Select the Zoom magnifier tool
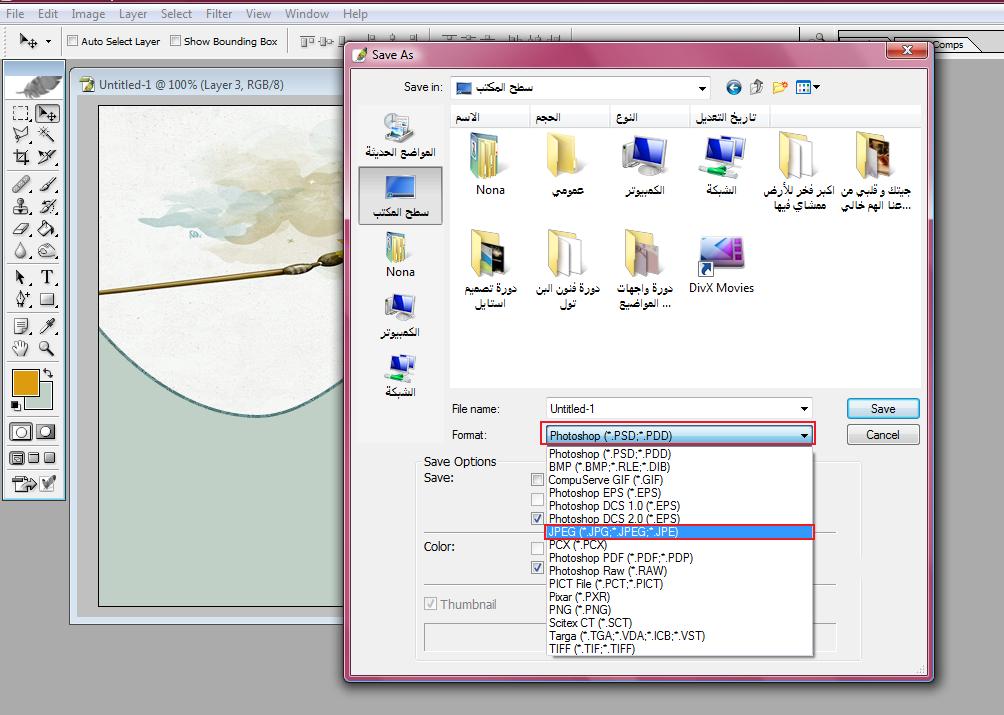1004x715 pixels. coord(46,348)
